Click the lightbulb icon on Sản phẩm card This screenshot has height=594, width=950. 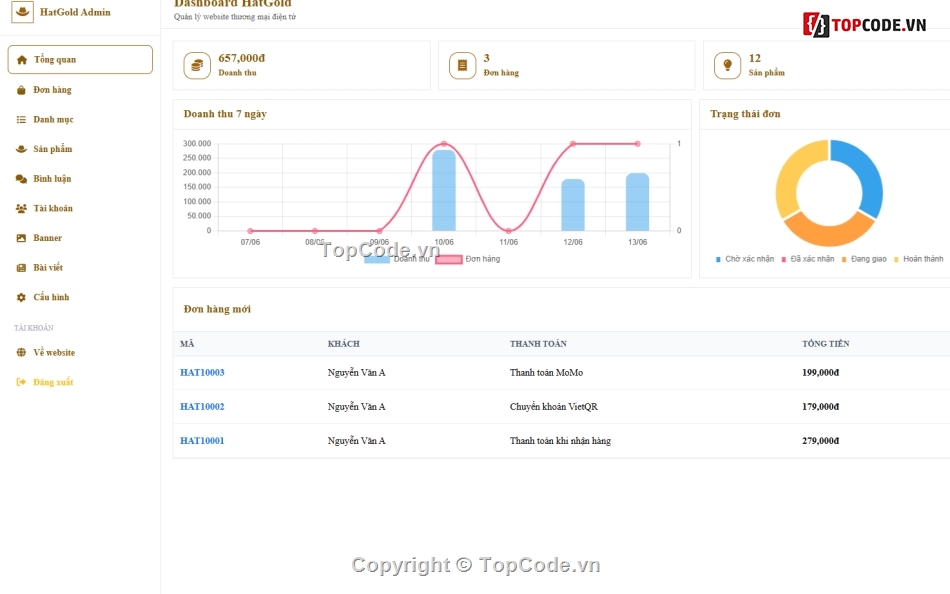pyautogui.click(x=728, y=65)
